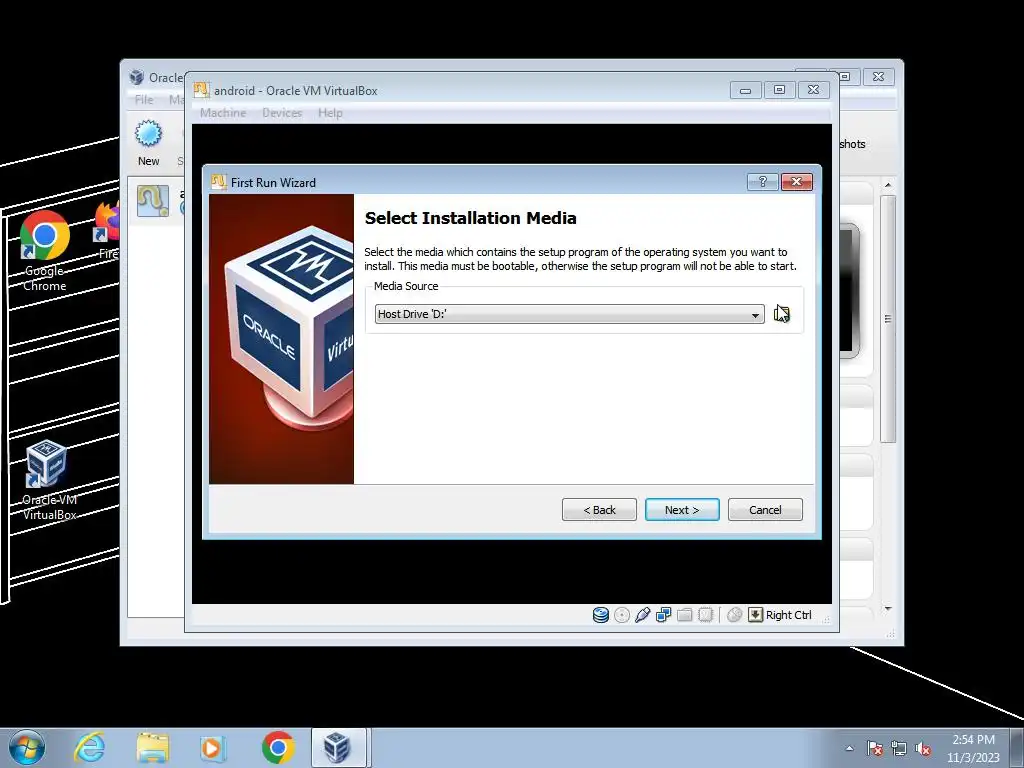Image resolution: width=1024 pixels, height=768 pixels.
Task: Click the Snapshots tab in VirtualBox Manager
Action: 852,144
